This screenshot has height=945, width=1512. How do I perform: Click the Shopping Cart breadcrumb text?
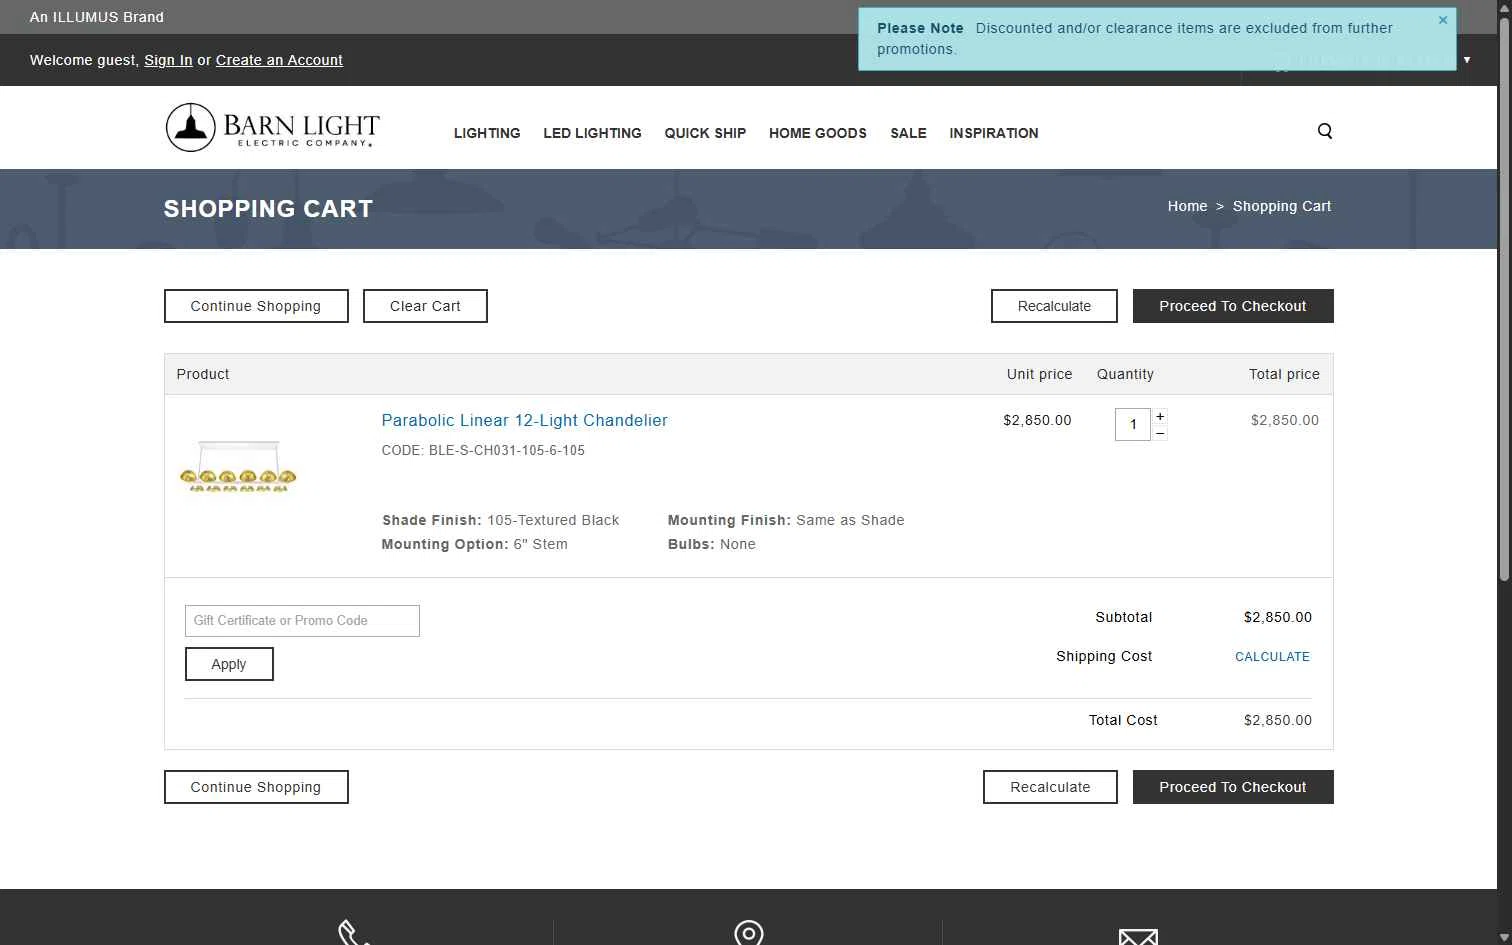[x=1282, y=206]
